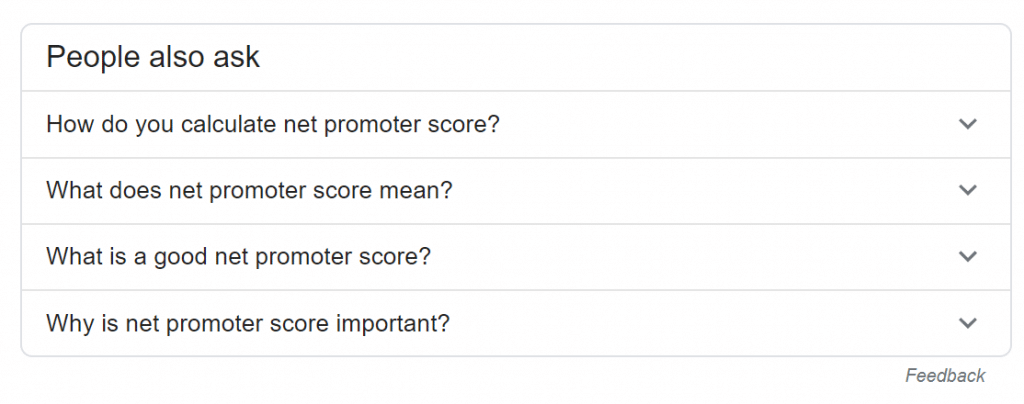This screenshot has height=404, width=1024.
Task: Click the chevron beside 'Why is net promoter score important?'
Action: pyautogui.click(x=967, y=323)
